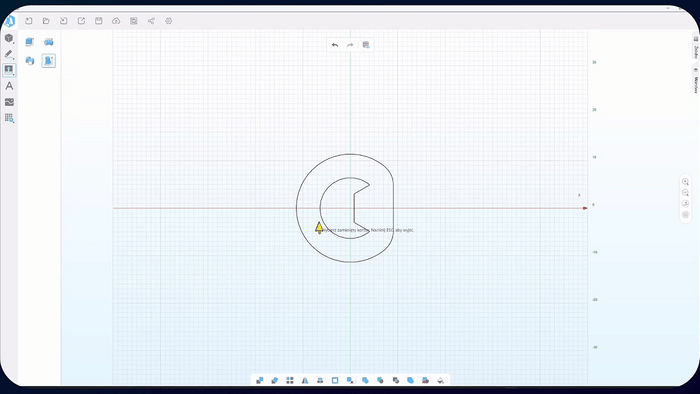This screenshot has height=394, width=700.
Task: Click the screenshot capture icon in the top toolbar
Action: tap(133, 21)
